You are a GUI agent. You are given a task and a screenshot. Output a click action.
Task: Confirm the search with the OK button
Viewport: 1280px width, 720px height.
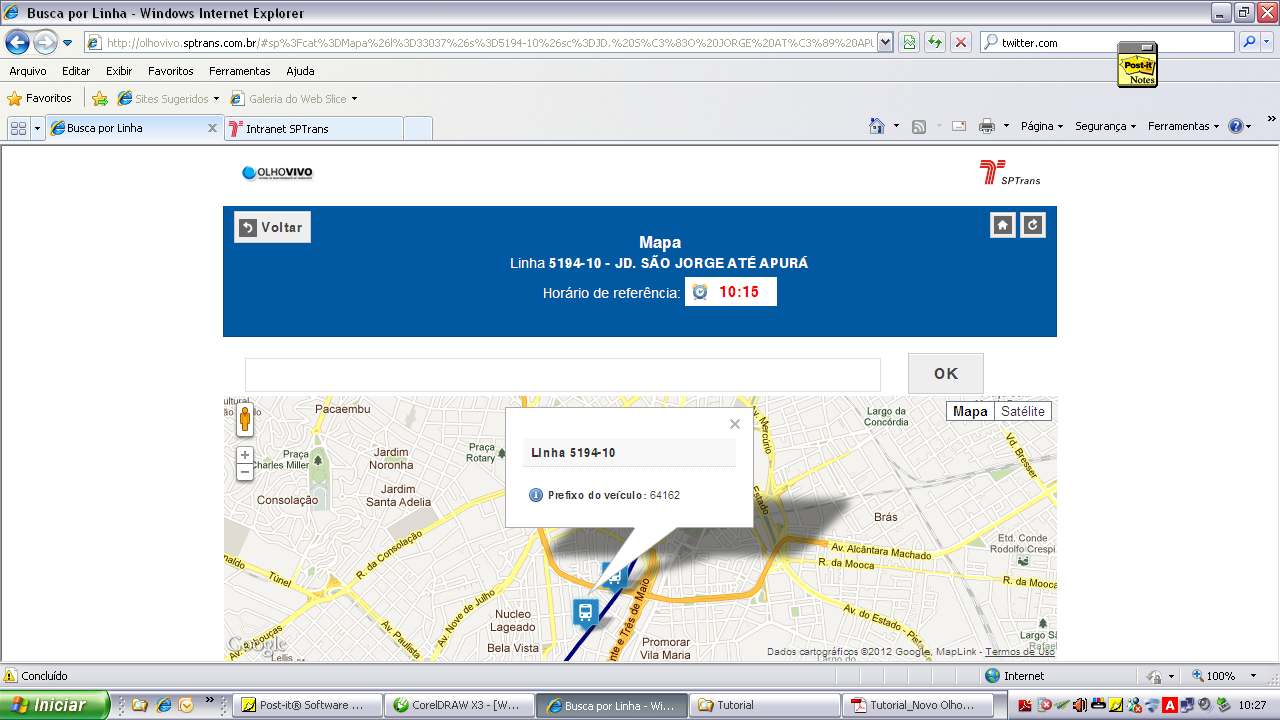point(946,374)
